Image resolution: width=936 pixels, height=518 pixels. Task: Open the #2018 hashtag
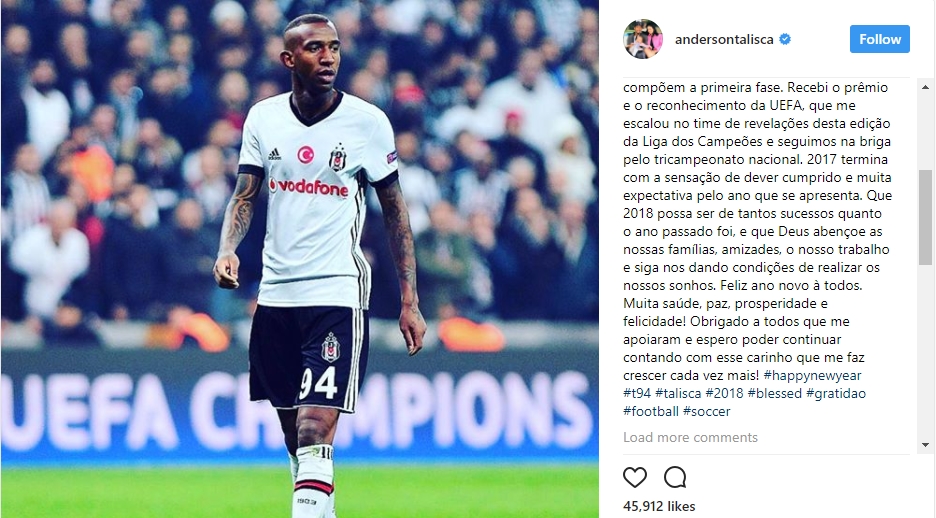[x=724, y=393]
